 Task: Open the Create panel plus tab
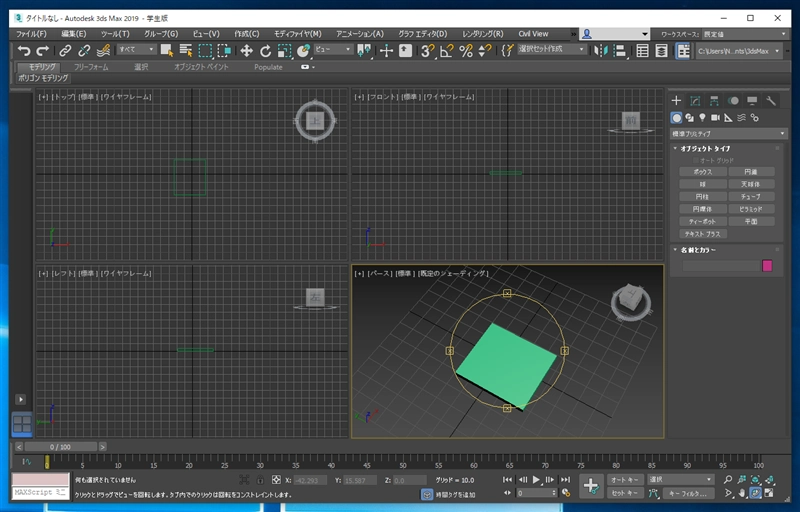point(676,100)
